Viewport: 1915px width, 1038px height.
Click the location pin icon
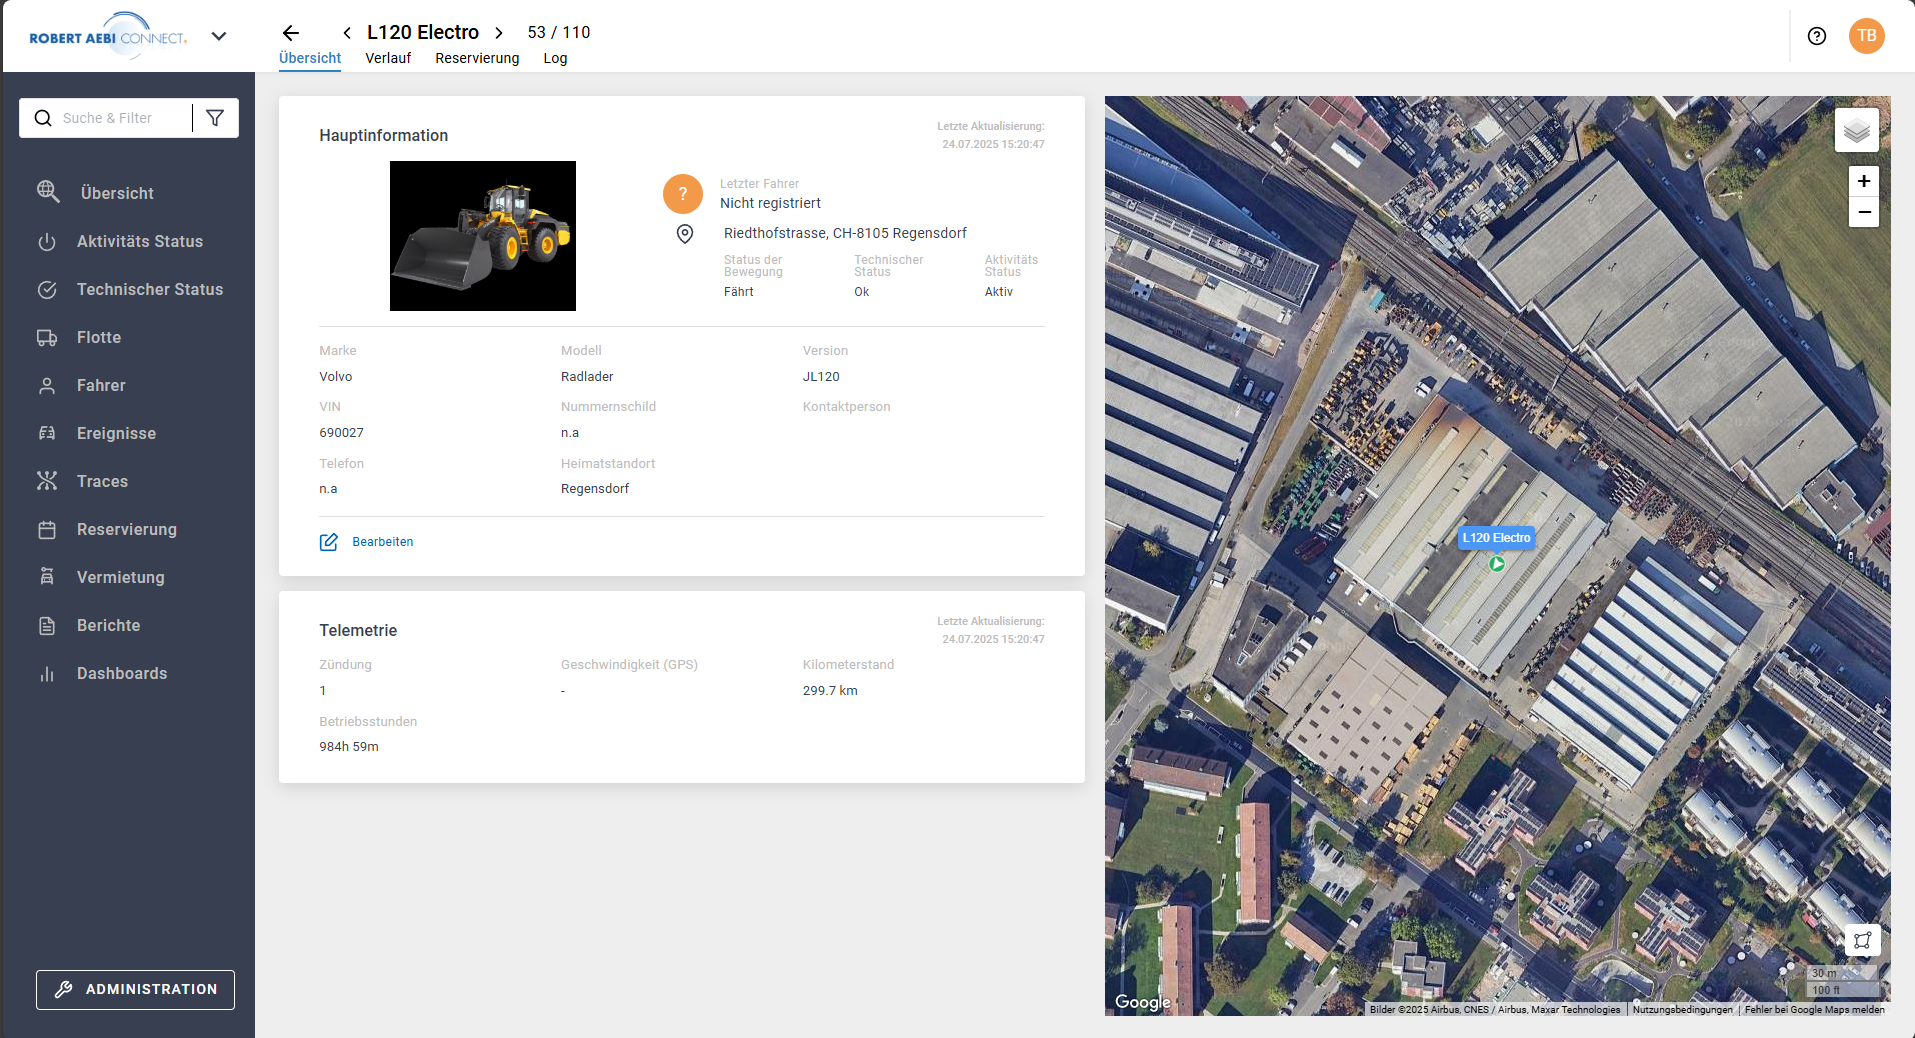pyautogui.click(x=685, y=234)
